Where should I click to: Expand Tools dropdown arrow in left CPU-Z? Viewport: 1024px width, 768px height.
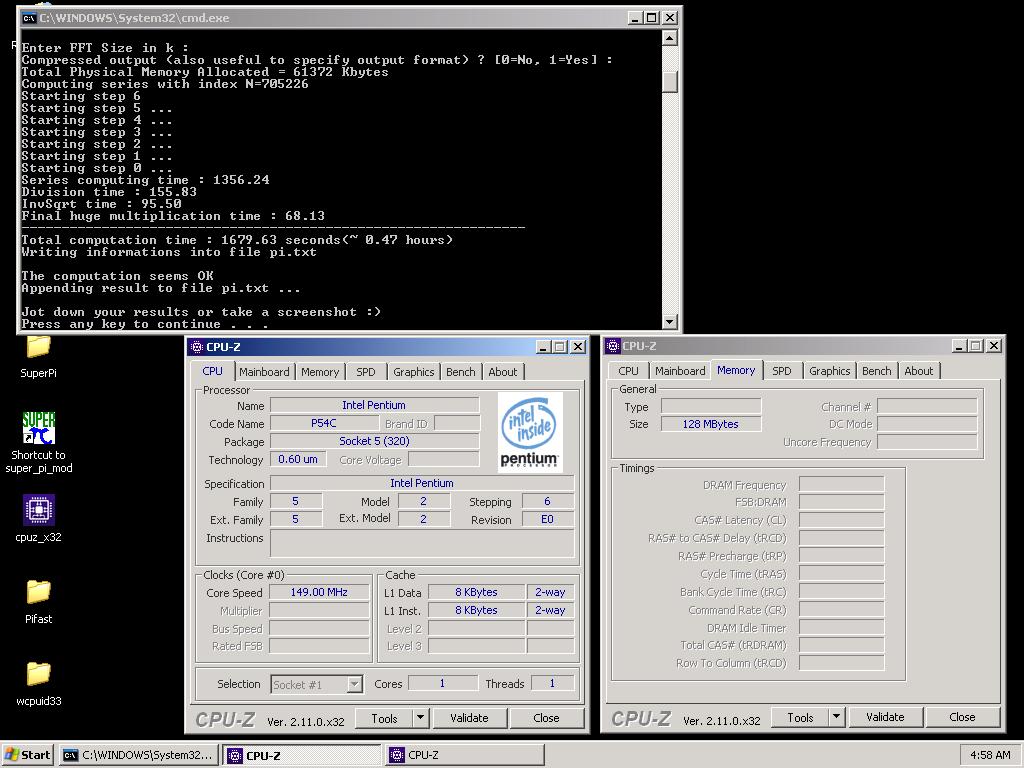pos(421,718)
